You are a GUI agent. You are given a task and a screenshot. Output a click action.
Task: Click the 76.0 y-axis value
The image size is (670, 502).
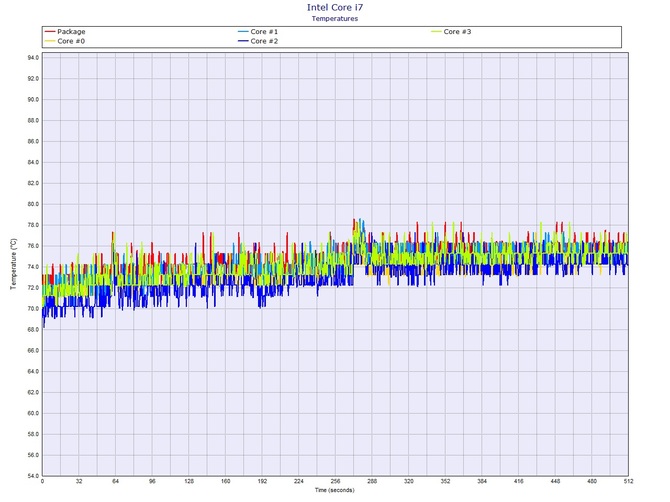[33, 246]
